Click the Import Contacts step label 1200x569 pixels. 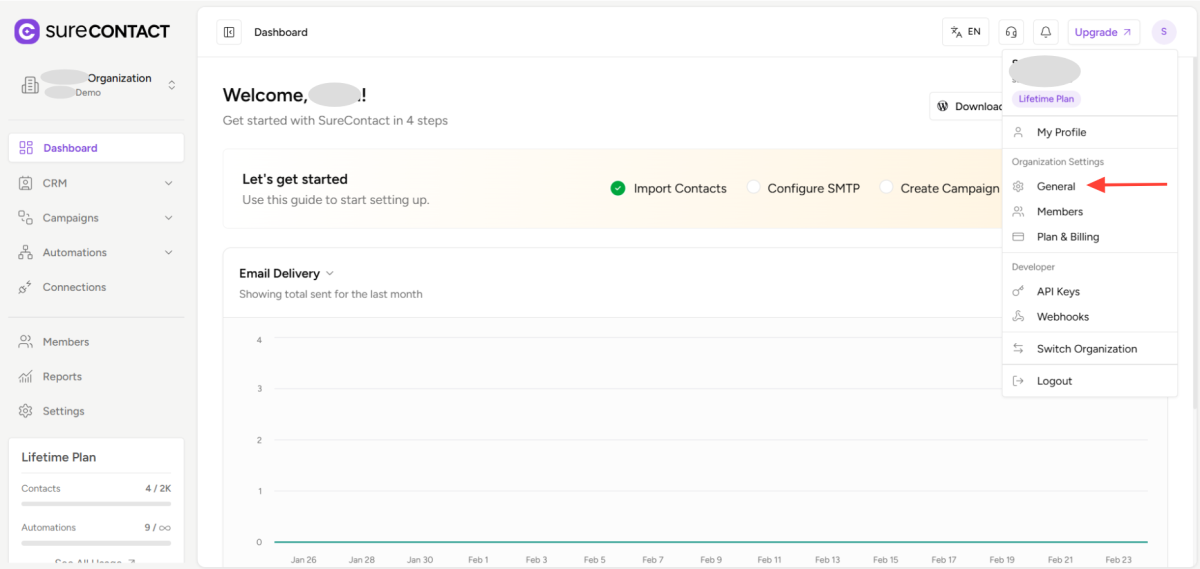(680, 188)
